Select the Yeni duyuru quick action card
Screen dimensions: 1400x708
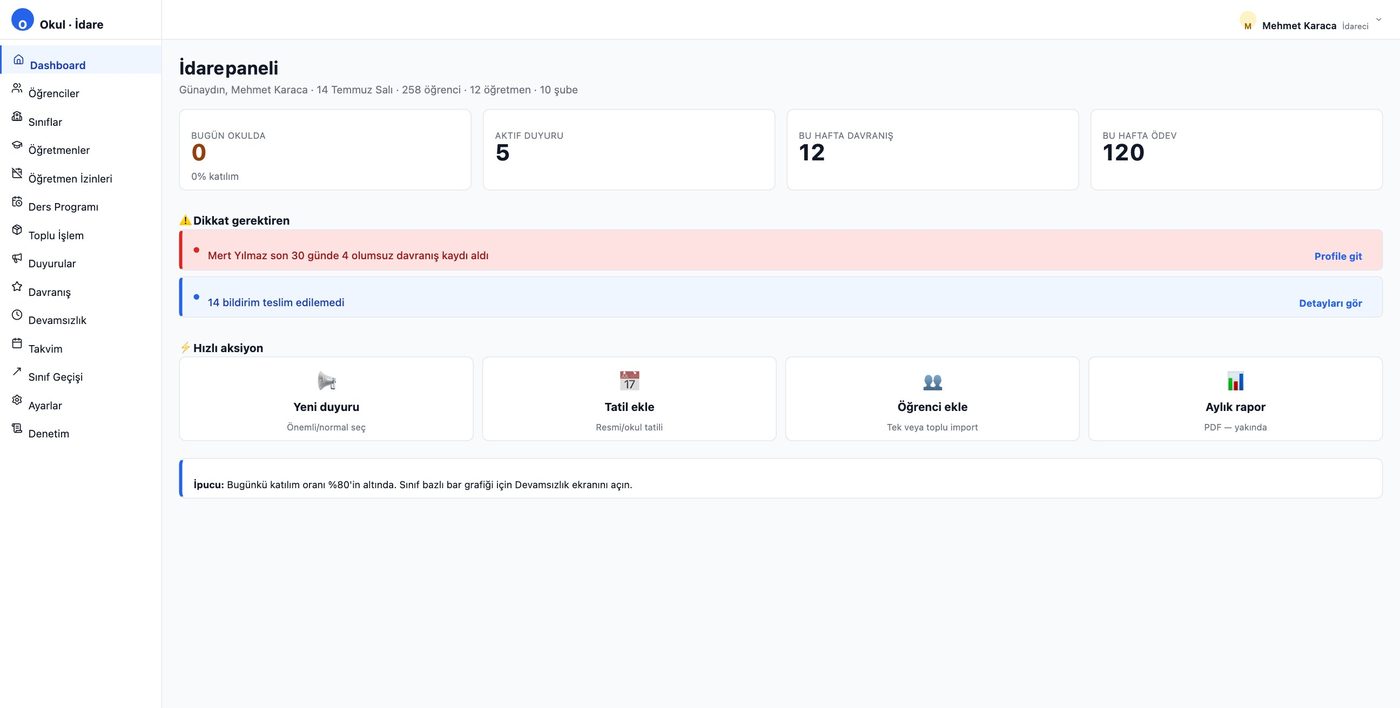[326, 399]
